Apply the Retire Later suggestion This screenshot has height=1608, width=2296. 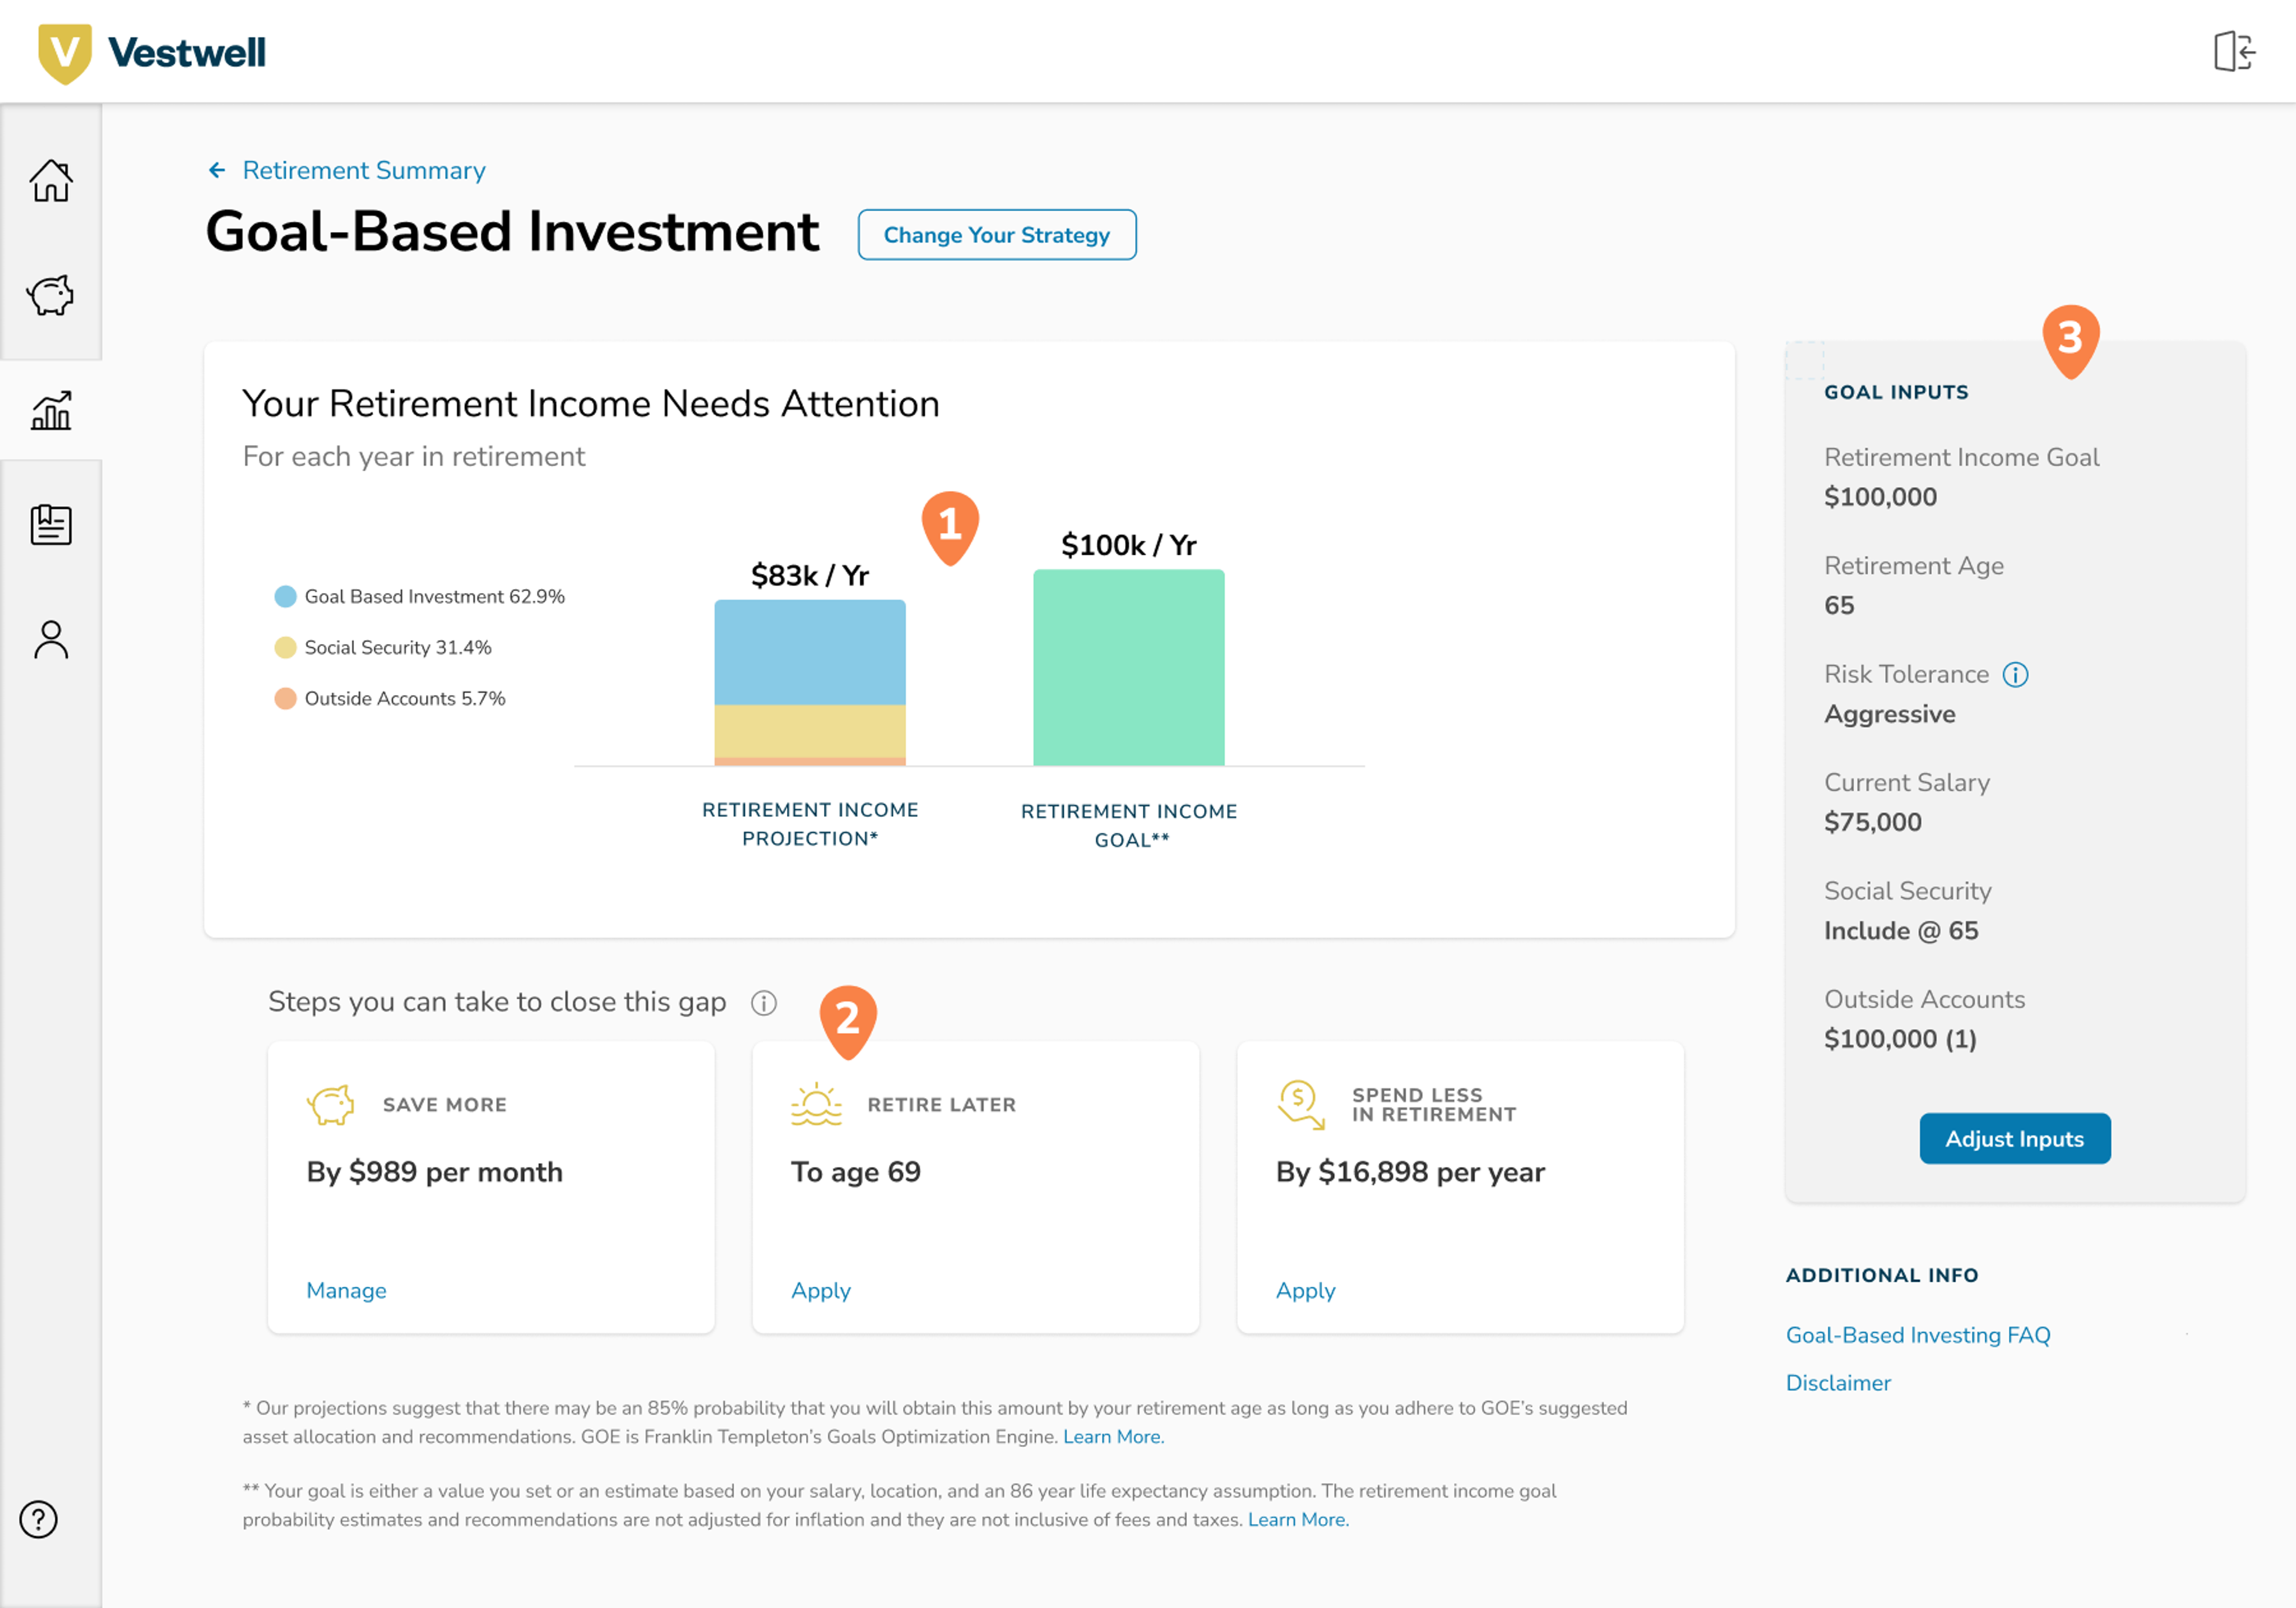(x=820, y=1290)
